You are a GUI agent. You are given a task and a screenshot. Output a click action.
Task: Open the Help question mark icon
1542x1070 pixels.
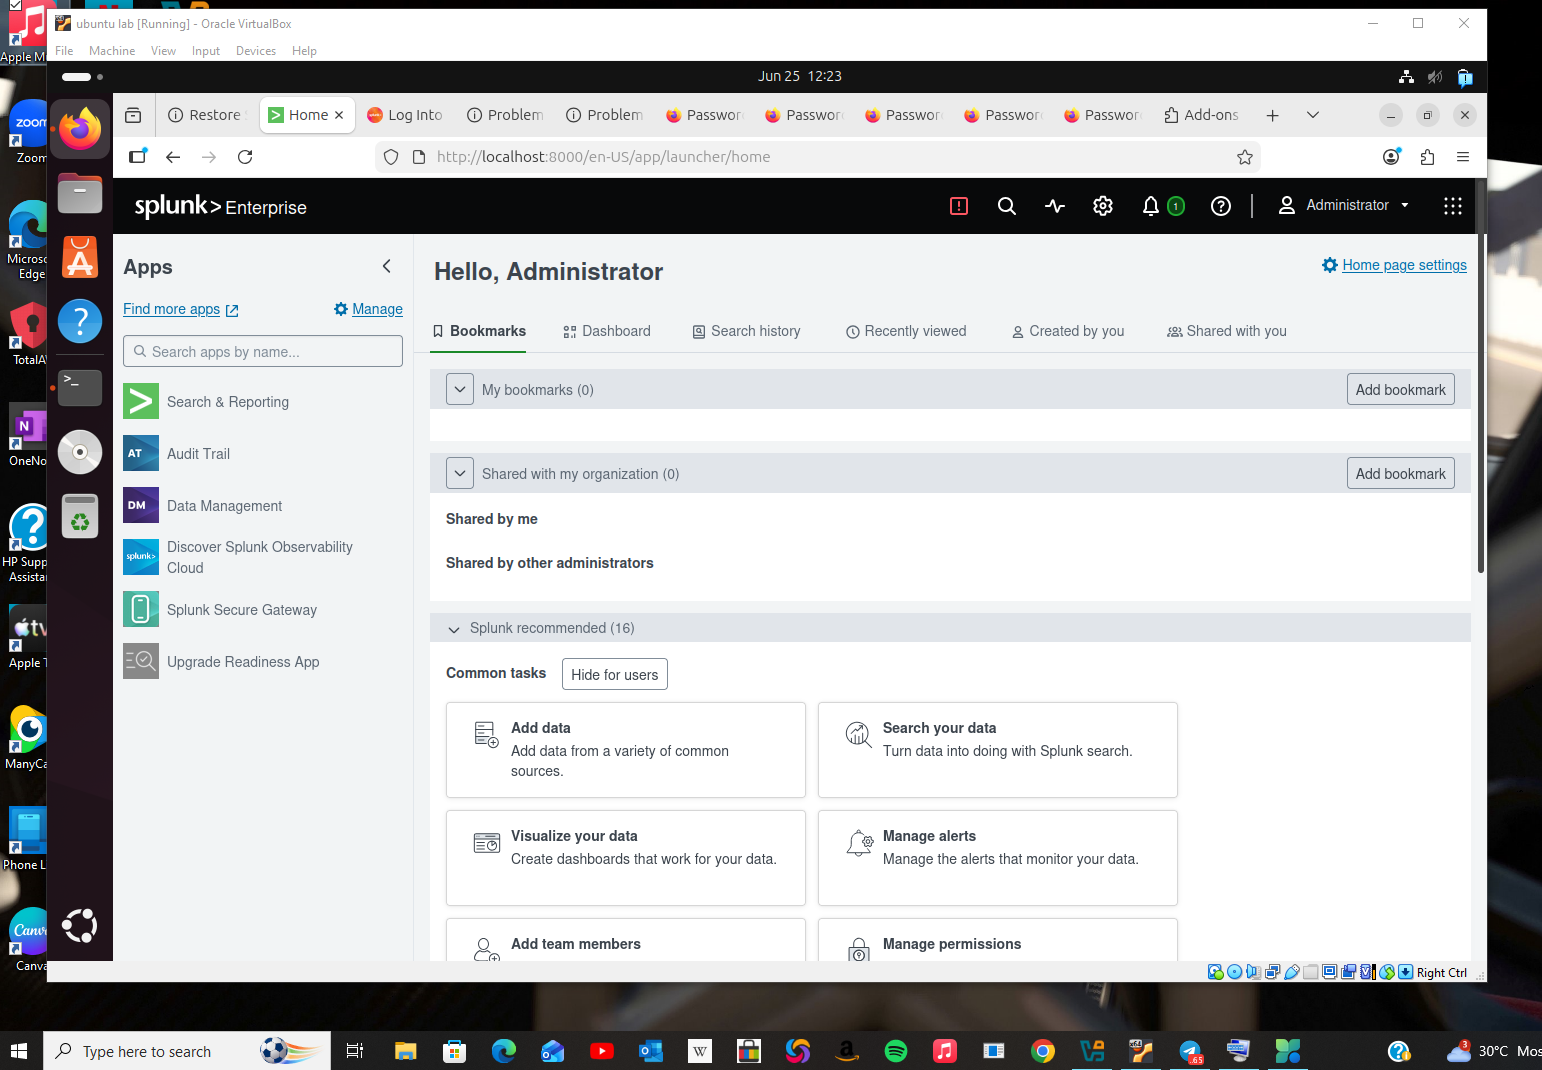pos(1220,206)
